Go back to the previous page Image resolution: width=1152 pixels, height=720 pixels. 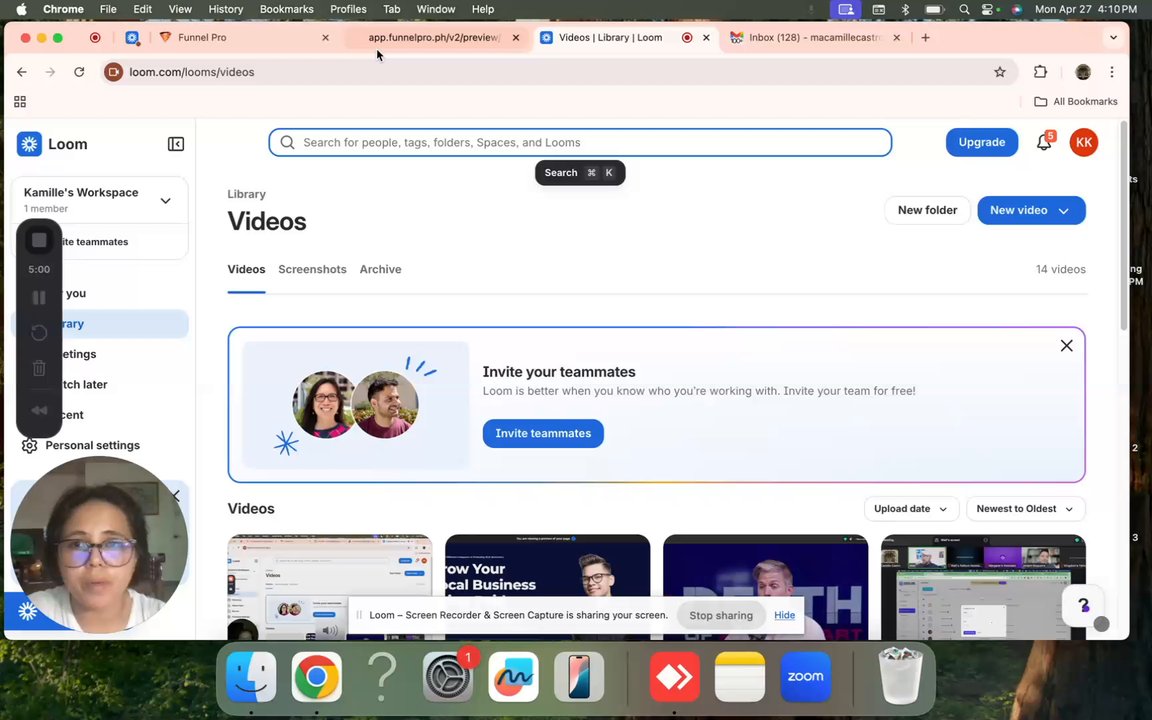(x=22, y=72)
